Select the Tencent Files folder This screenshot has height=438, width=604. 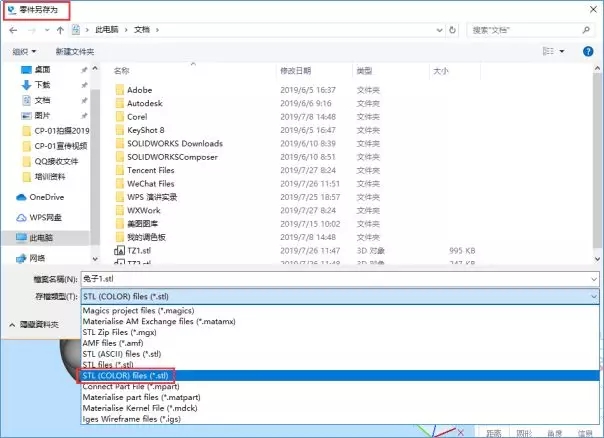point(151,170)
